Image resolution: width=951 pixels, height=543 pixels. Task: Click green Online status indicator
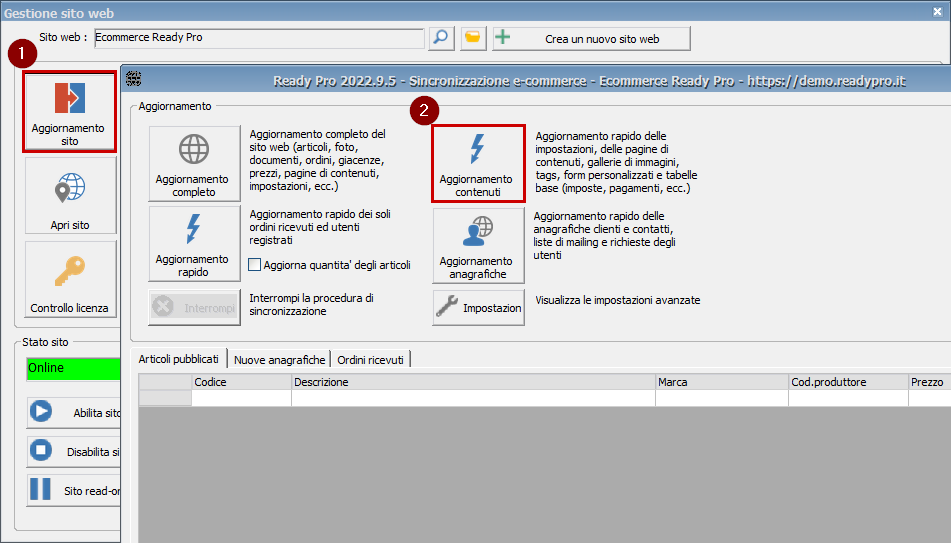pyautogui.click(x=73, y=368)
